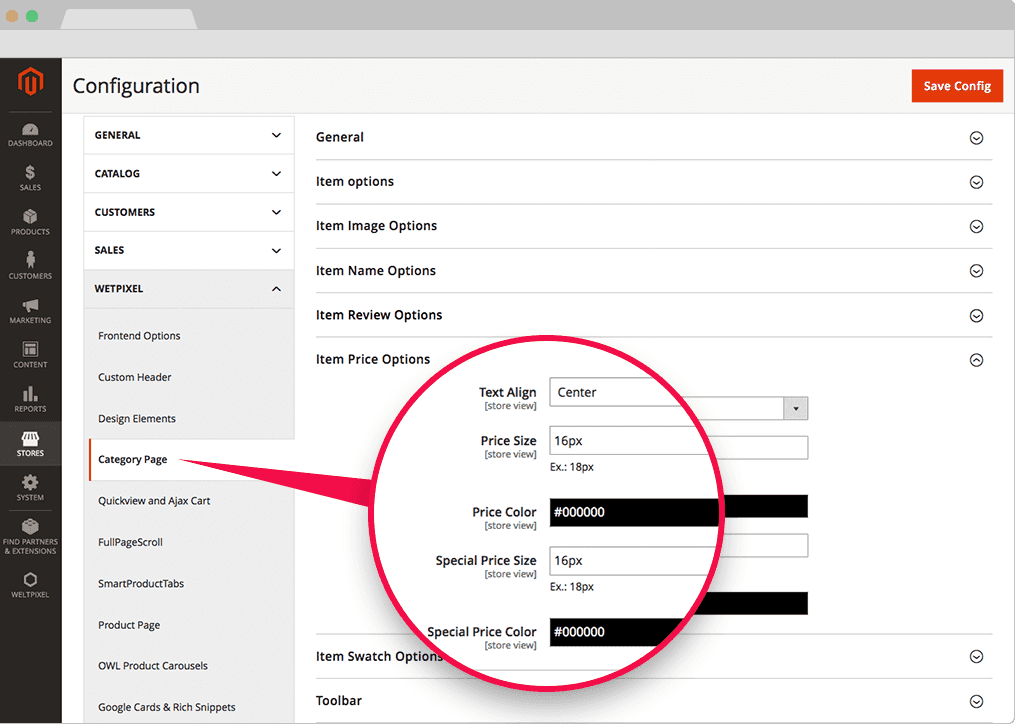Open the Text Align dropdown
The image size is (1015, 724).
click(x=796, y=408)
